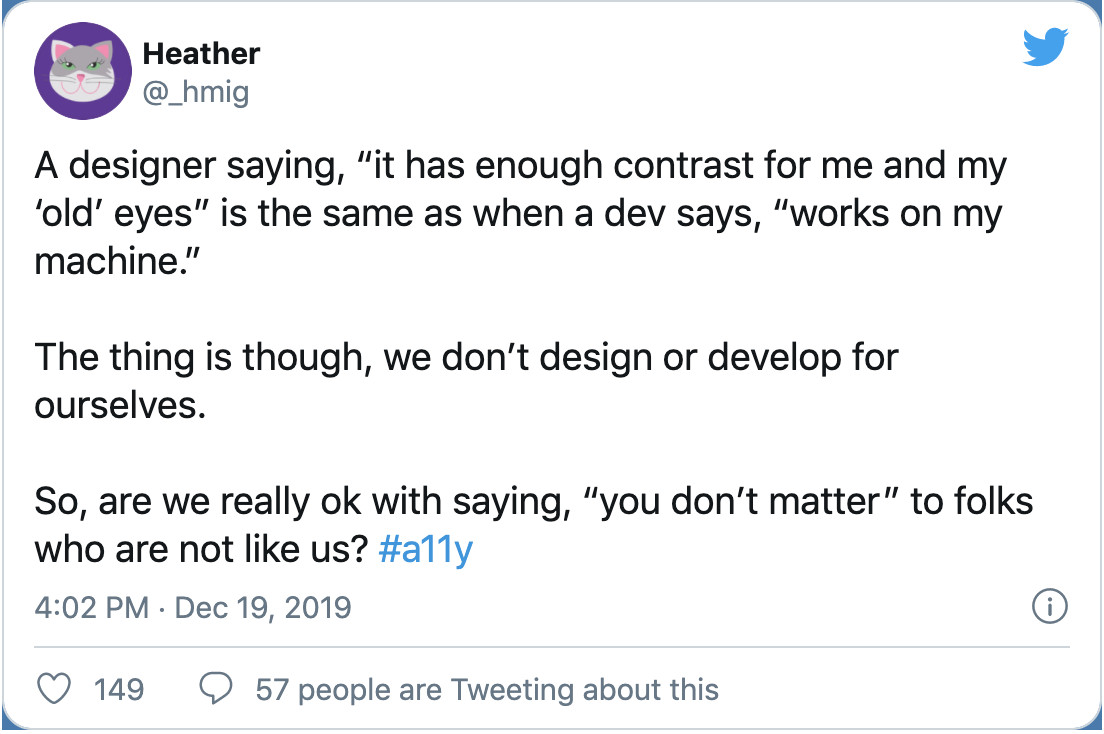Screen dimensions: 1104x734
Task: Click the word 'ourselves.' in the tweet
Action: pos(120,407)
